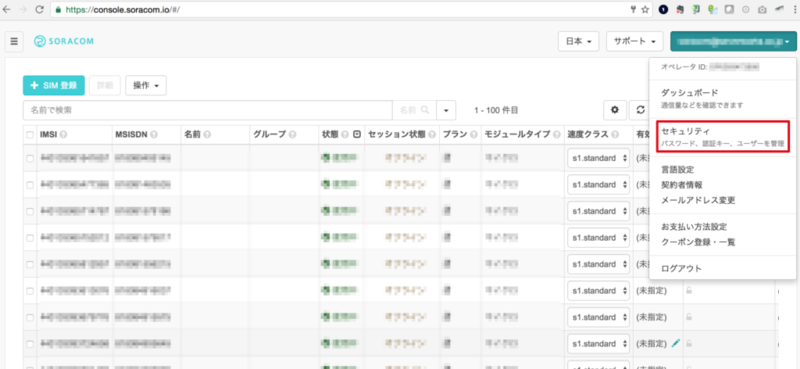Screen dimensions: 800x369
Task: Open Chrome three-dot menu
Action: point(794,9)
